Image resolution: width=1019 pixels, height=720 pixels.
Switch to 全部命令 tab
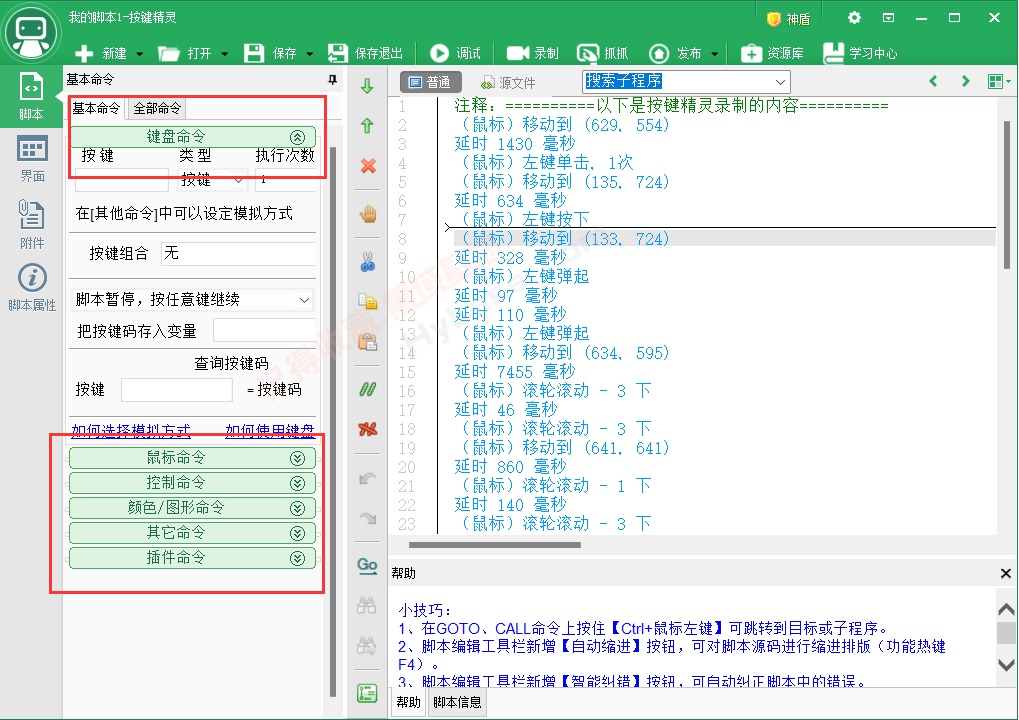coord(157,109)
